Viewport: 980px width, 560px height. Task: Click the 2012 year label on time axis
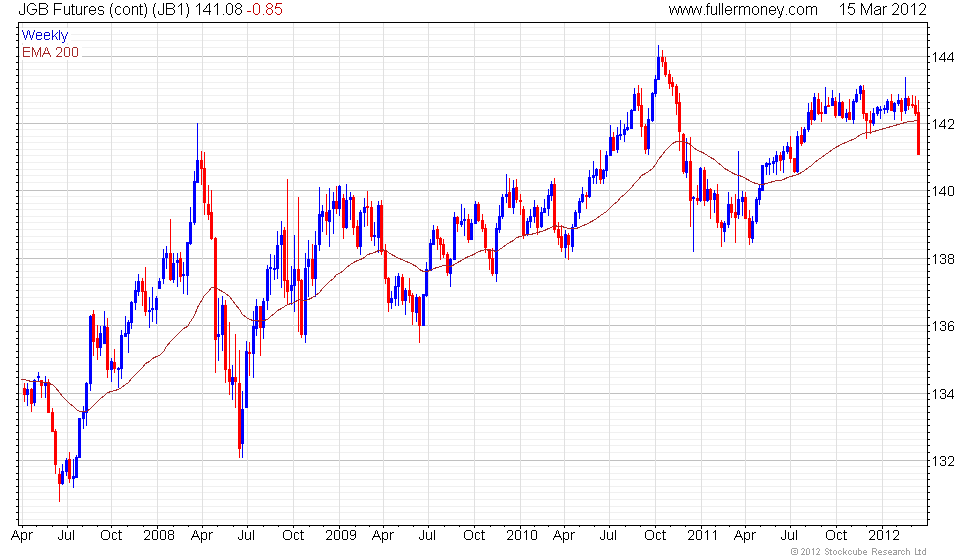point(884,536)
